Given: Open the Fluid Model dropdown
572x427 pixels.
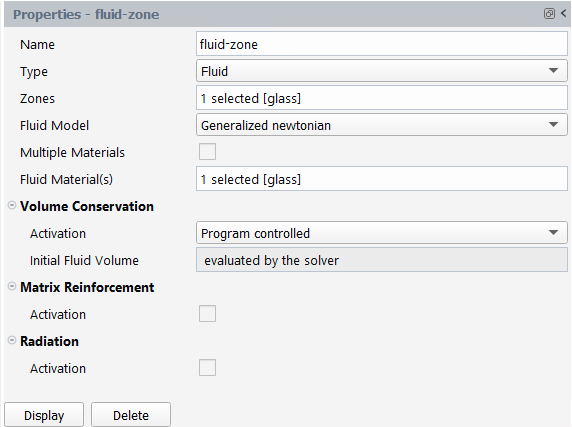Looking at the screenshot, I should tap(382, 125).
